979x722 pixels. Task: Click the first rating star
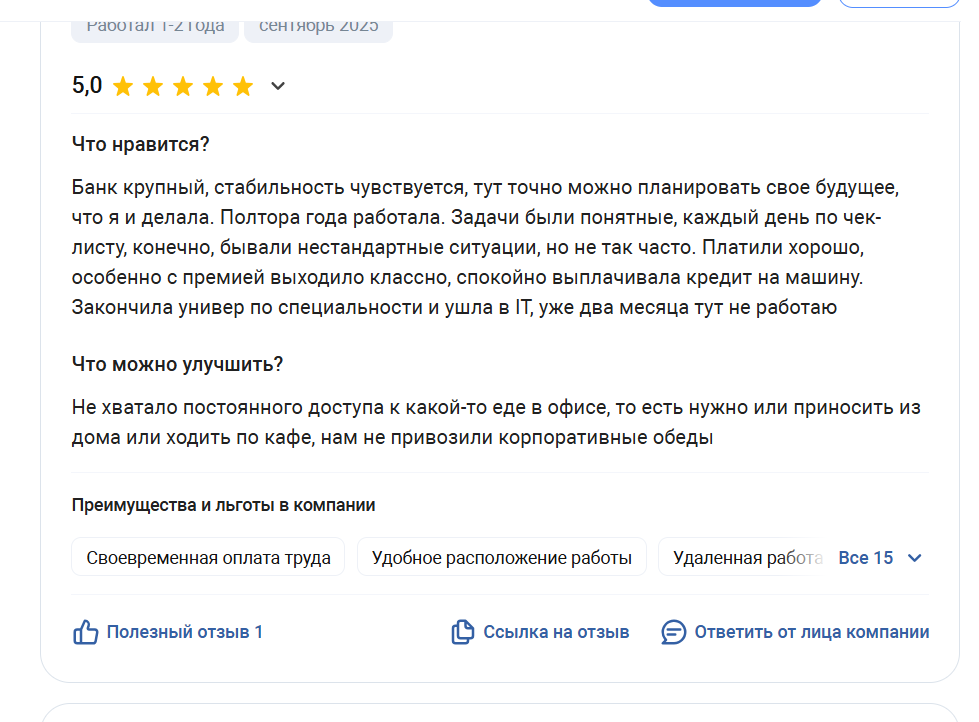tap(123, 86)
